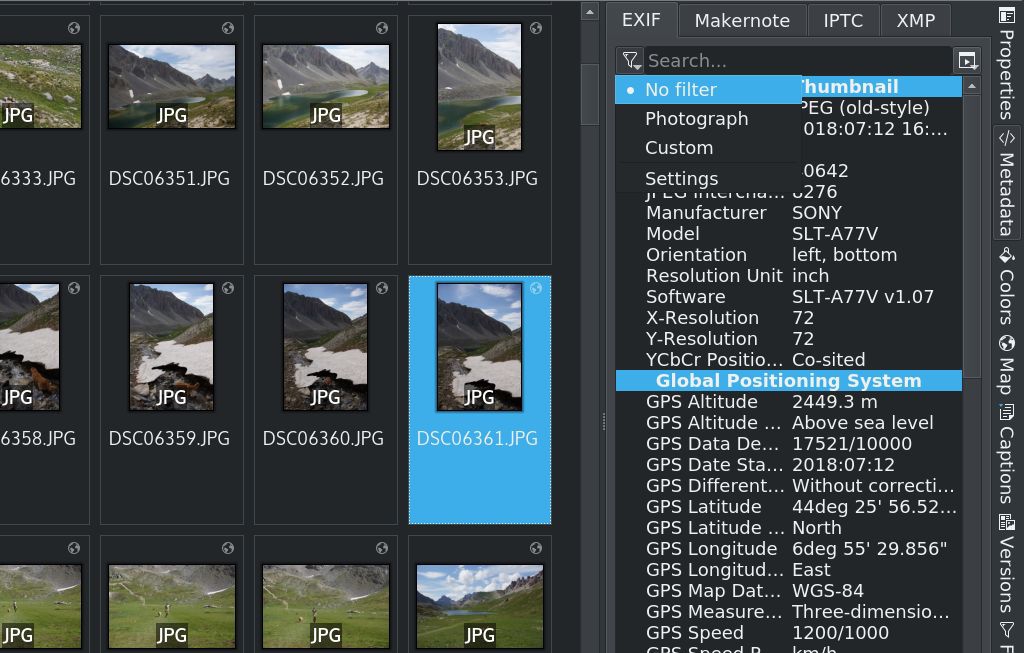This screenshot has width=1024, height=653.
Task: Click the selected DSC06361.JPG thumbnail
Action: [479, 347]
